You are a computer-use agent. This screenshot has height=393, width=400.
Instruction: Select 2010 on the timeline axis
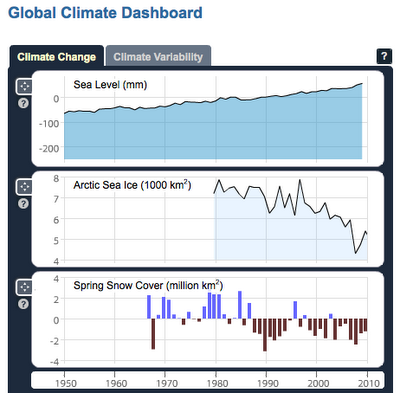pos(368,383)
